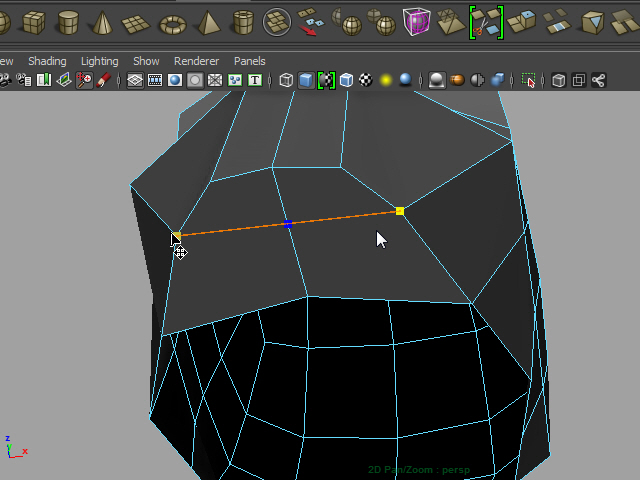Open the Panels dropdown menu

[250, 61]
